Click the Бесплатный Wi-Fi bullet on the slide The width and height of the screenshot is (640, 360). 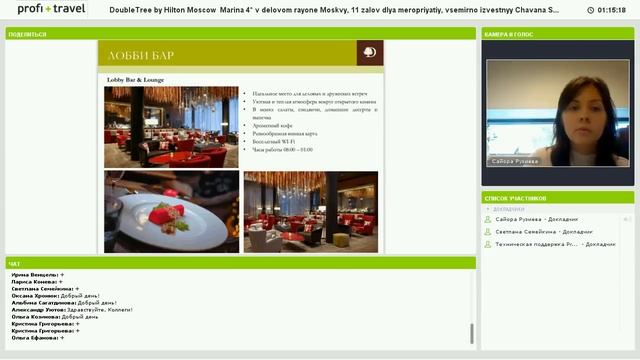click(x=273, y=142)
